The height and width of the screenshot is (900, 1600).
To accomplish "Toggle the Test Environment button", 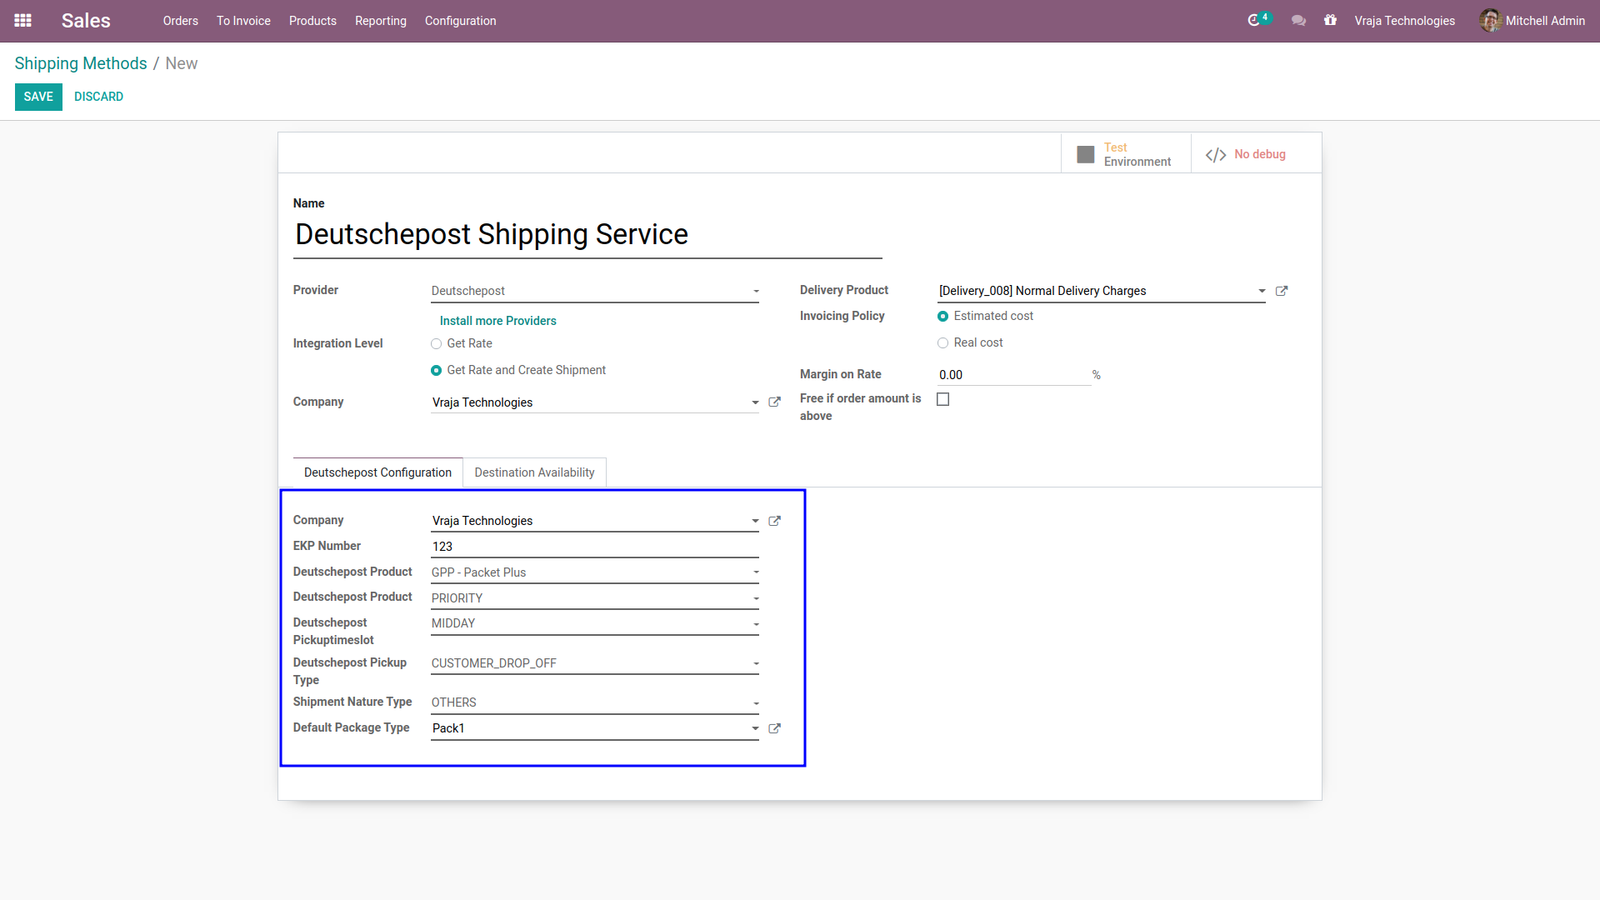I will click(x=1126, y=154).
